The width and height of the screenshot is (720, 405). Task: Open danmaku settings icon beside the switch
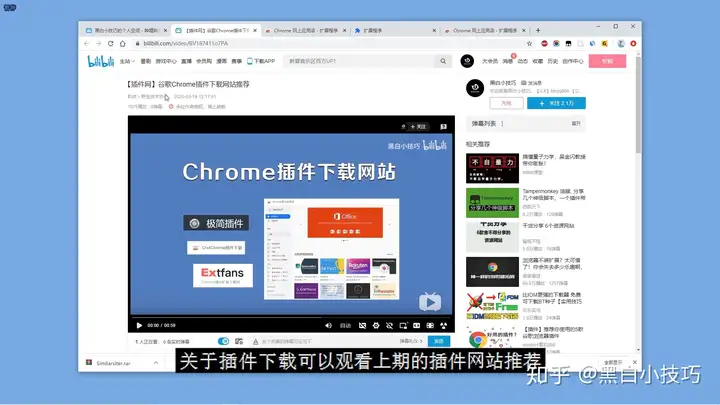[239, 341]
